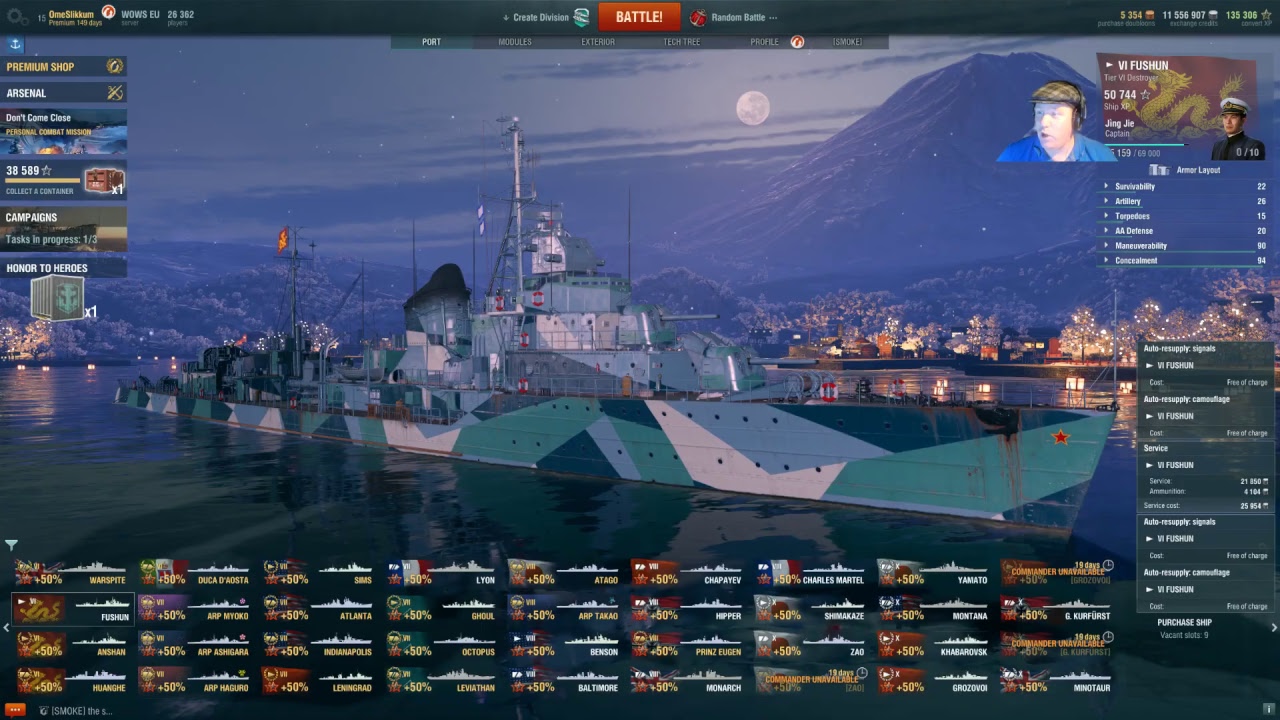Open the Honor to Heroes container
Image resolution: width=1280 pixels, height=720 pixels.
[57, 298]
